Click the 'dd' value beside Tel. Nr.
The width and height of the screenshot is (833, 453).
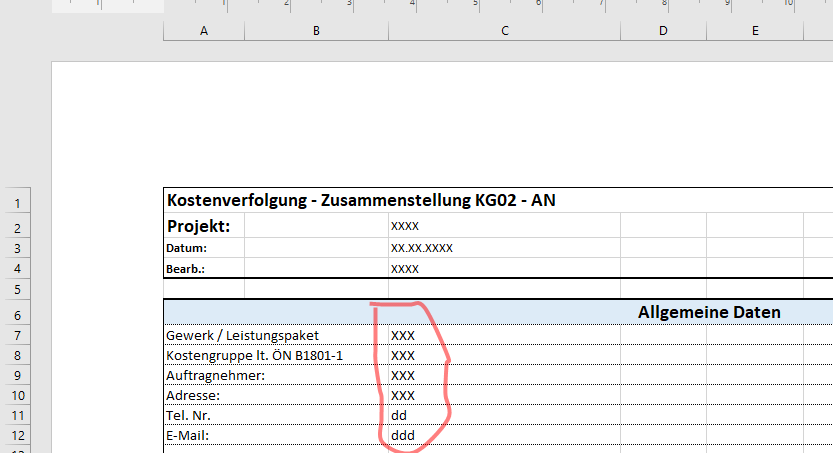(x=399, y=415)
